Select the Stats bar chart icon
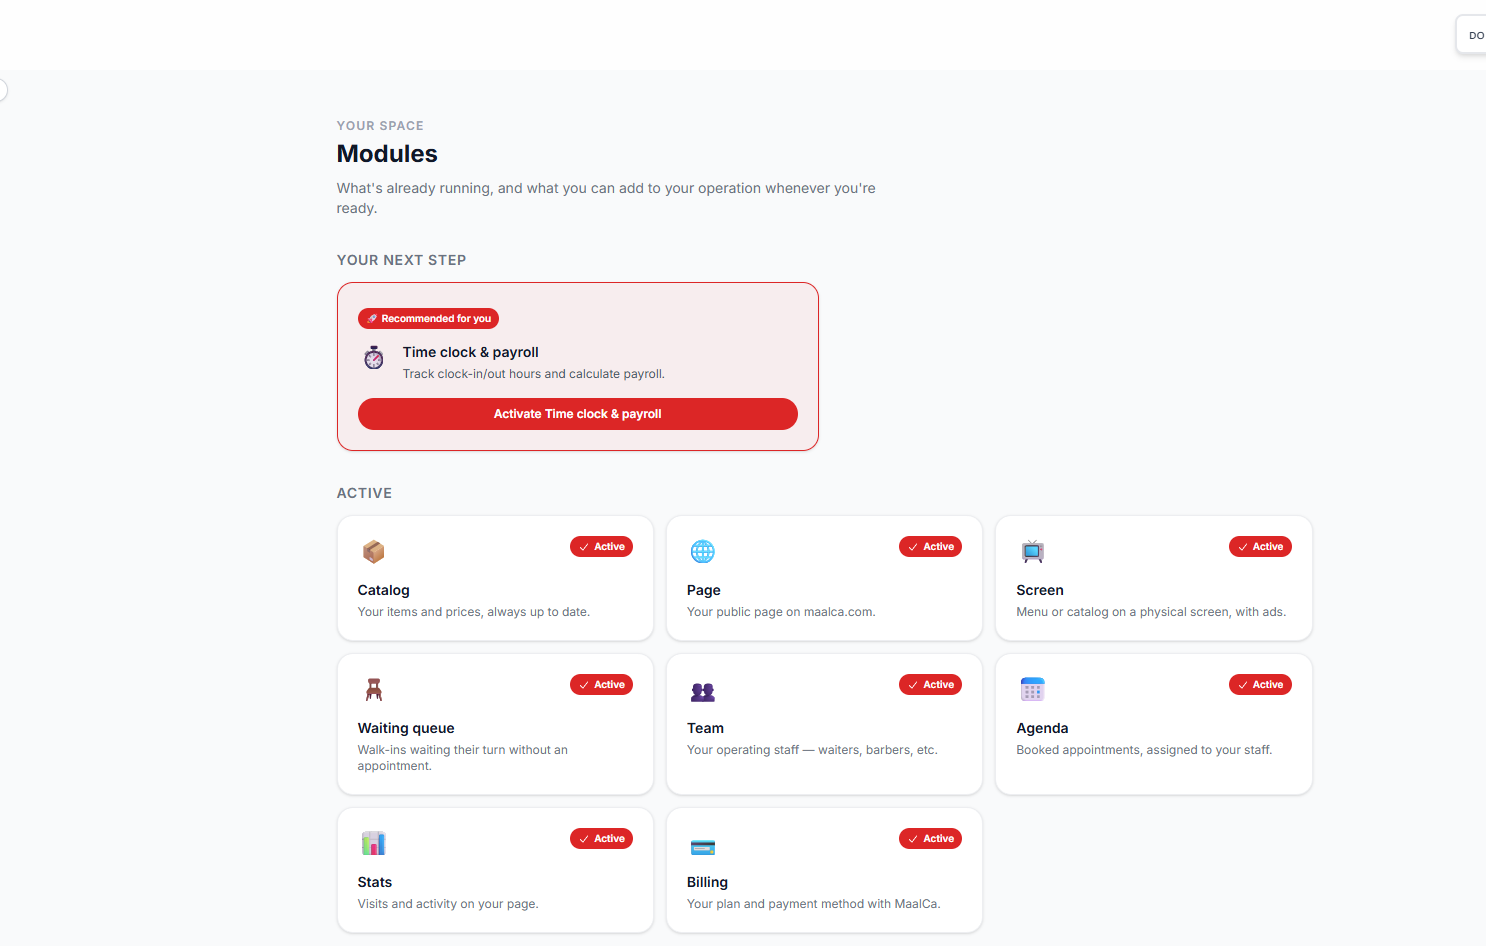 coord(373,843)
